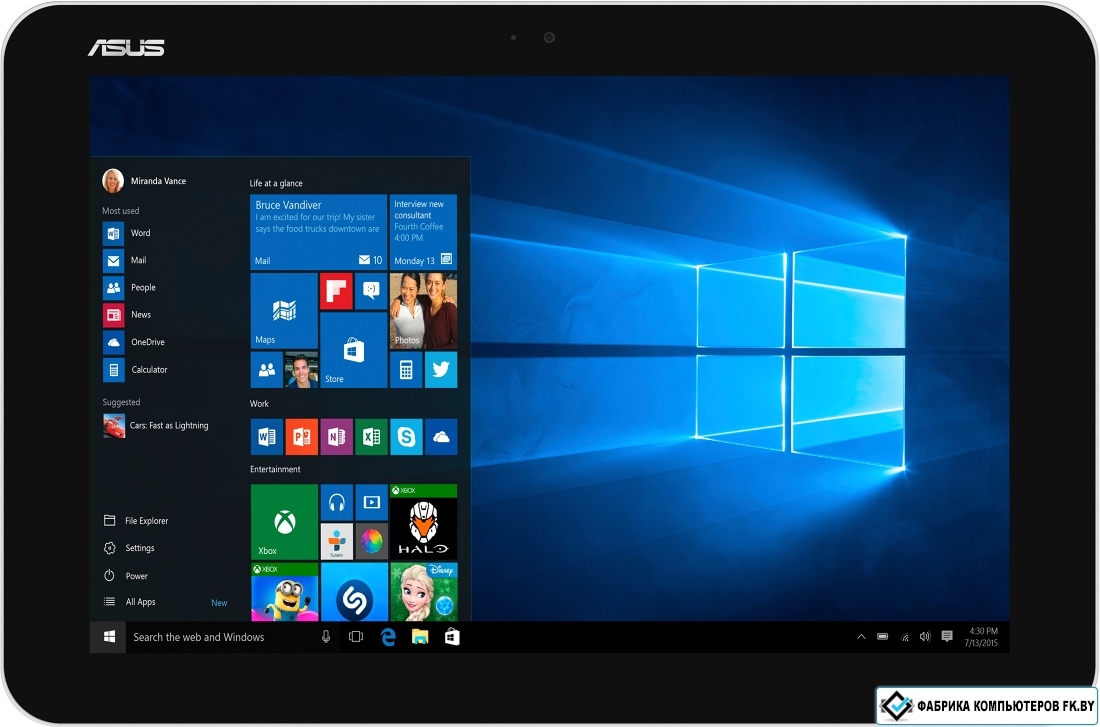
Task: Click the New link beside All Apps
Action: click(220, 603)
